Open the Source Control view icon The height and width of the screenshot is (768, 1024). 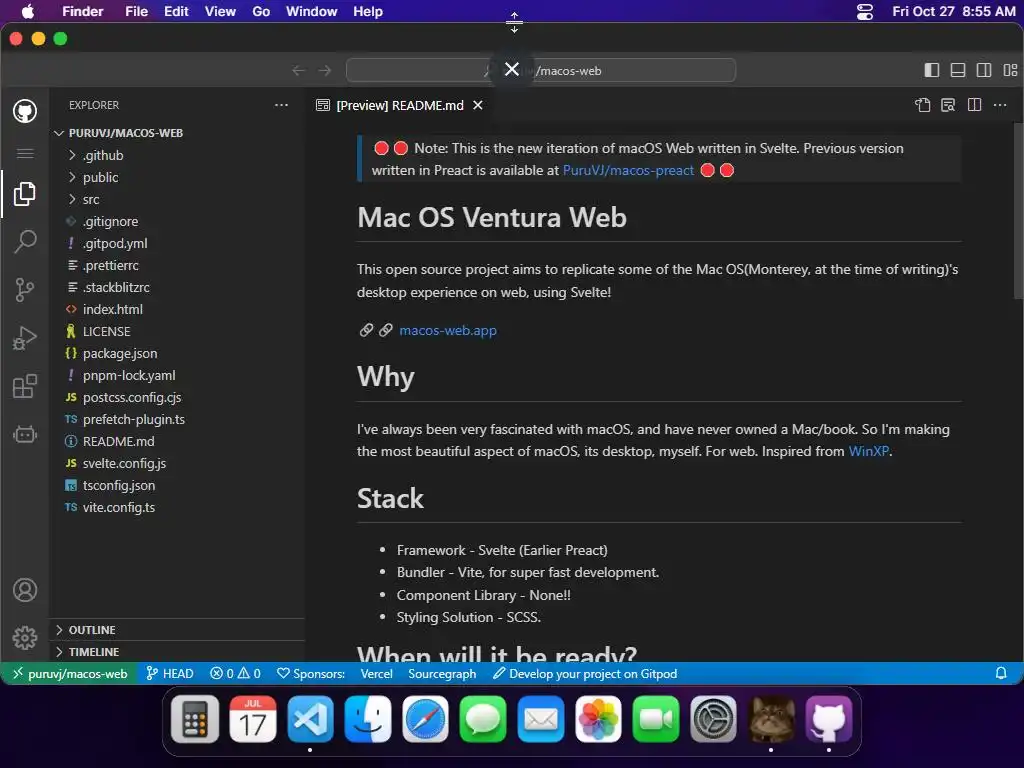click(x=25, y=289)
